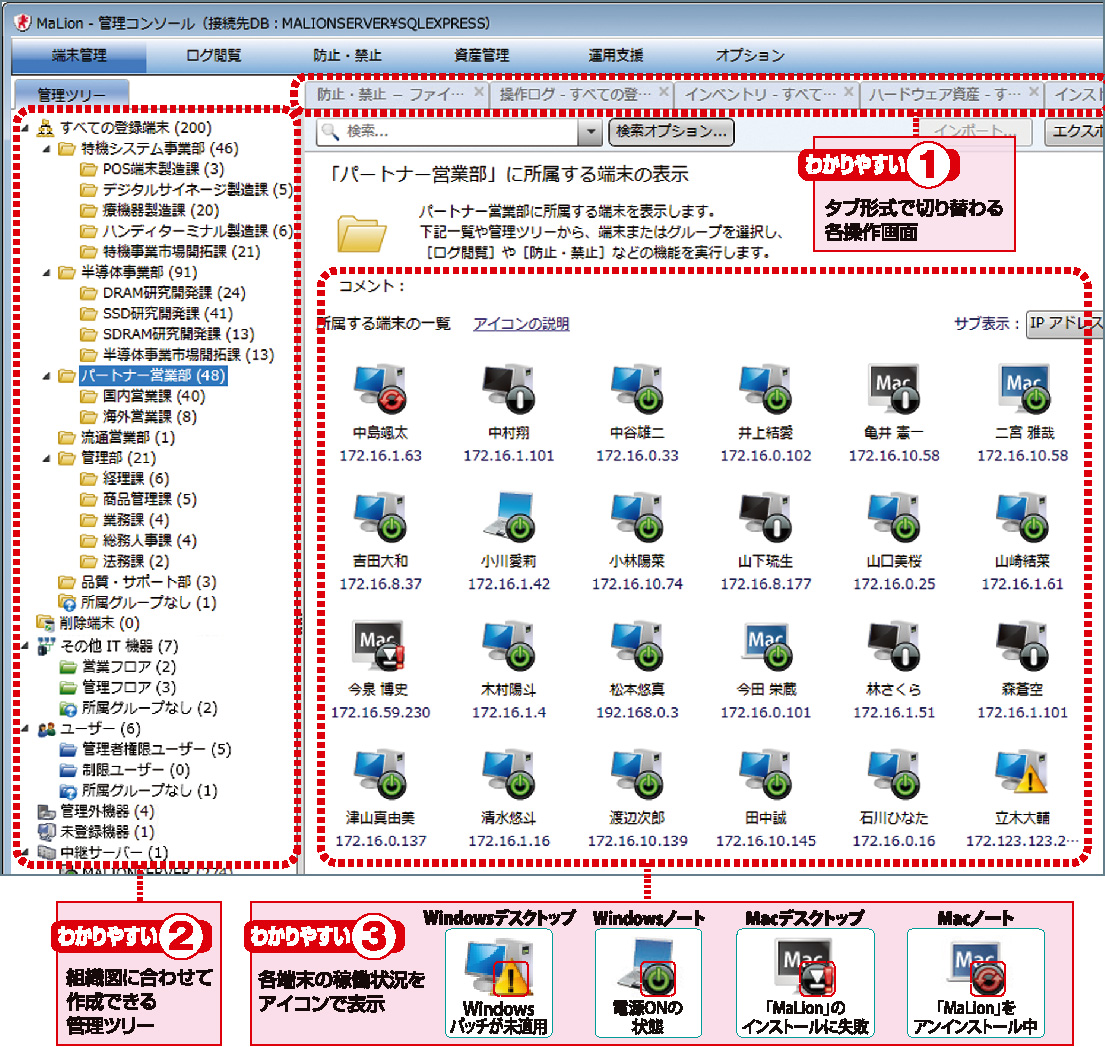Collapse the すべての登録端末 tree node
Image resolution: width=1105 pixels, height=1047 pixels.
coord(26,128)
